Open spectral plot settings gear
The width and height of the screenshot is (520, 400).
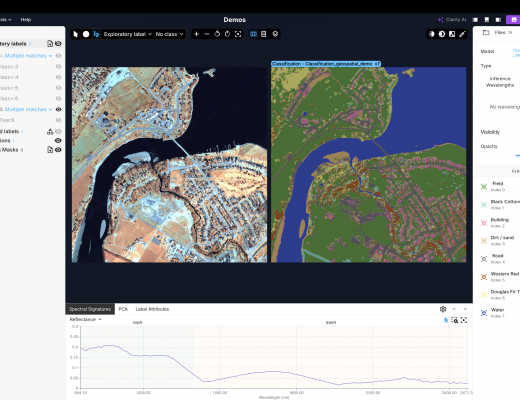(x=443, y=309)
